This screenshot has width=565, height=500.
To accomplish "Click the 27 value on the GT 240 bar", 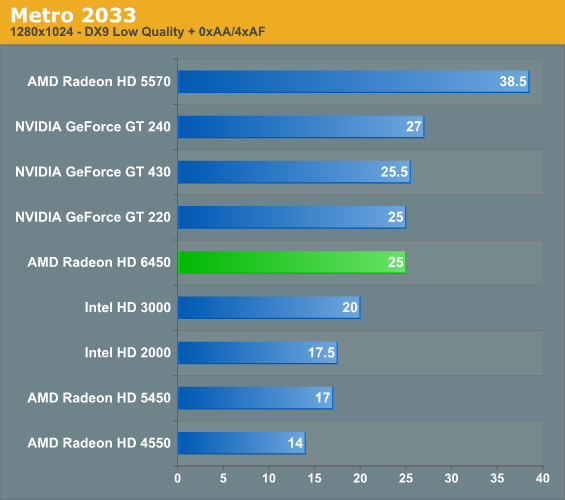I will point(414,127).
